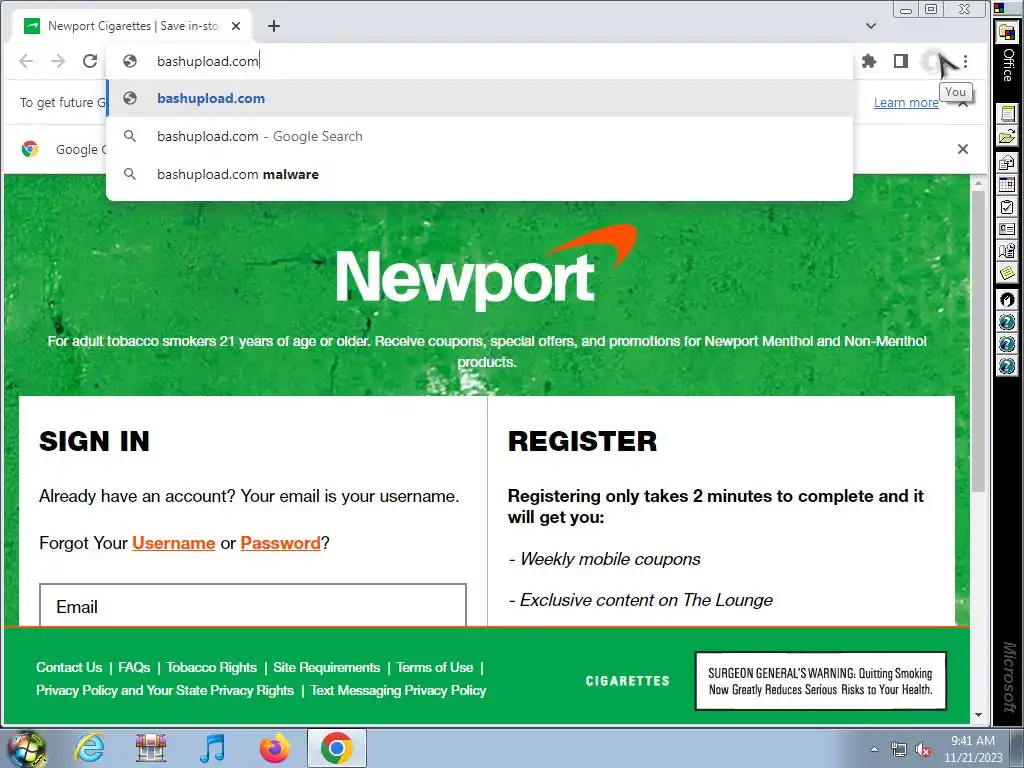Click the Surgeon General's Warning box
The image size is (1024, 768).
[x=821, y=680]
